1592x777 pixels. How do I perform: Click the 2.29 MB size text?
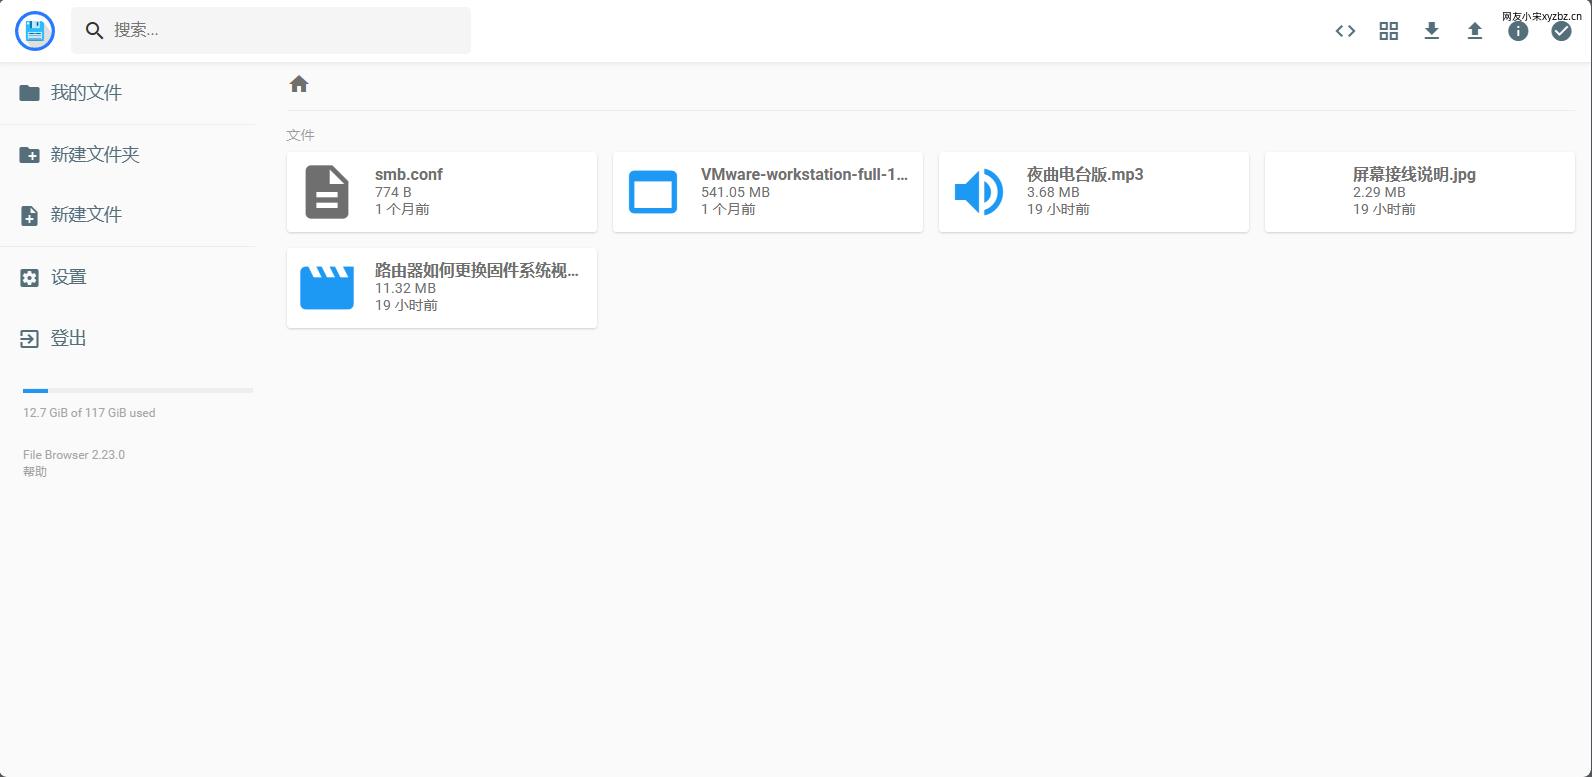tap(1379, 192)
